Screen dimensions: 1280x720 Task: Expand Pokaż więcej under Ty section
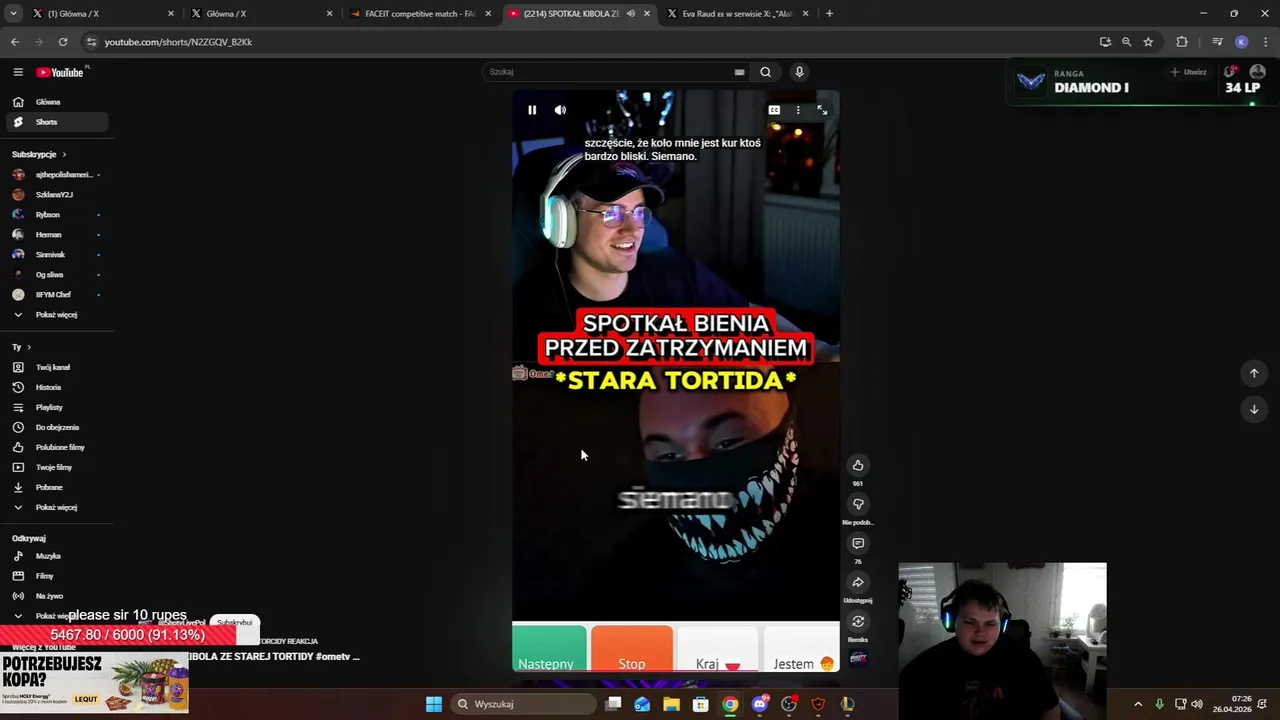tap(56, 507)
